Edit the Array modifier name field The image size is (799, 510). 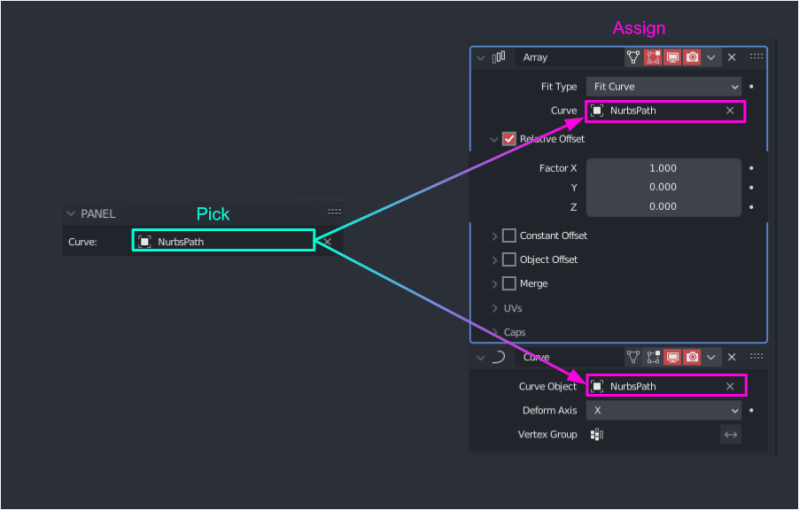coord(569,57)
